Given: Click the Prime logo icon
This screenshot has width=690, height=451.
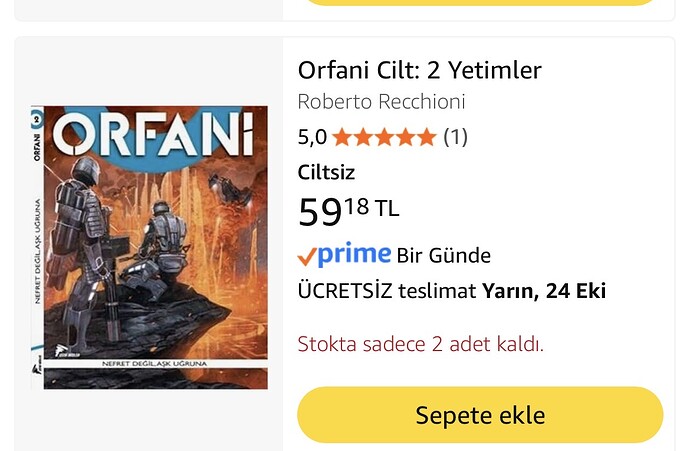Looking at the screenshot, I should point(354,254).
